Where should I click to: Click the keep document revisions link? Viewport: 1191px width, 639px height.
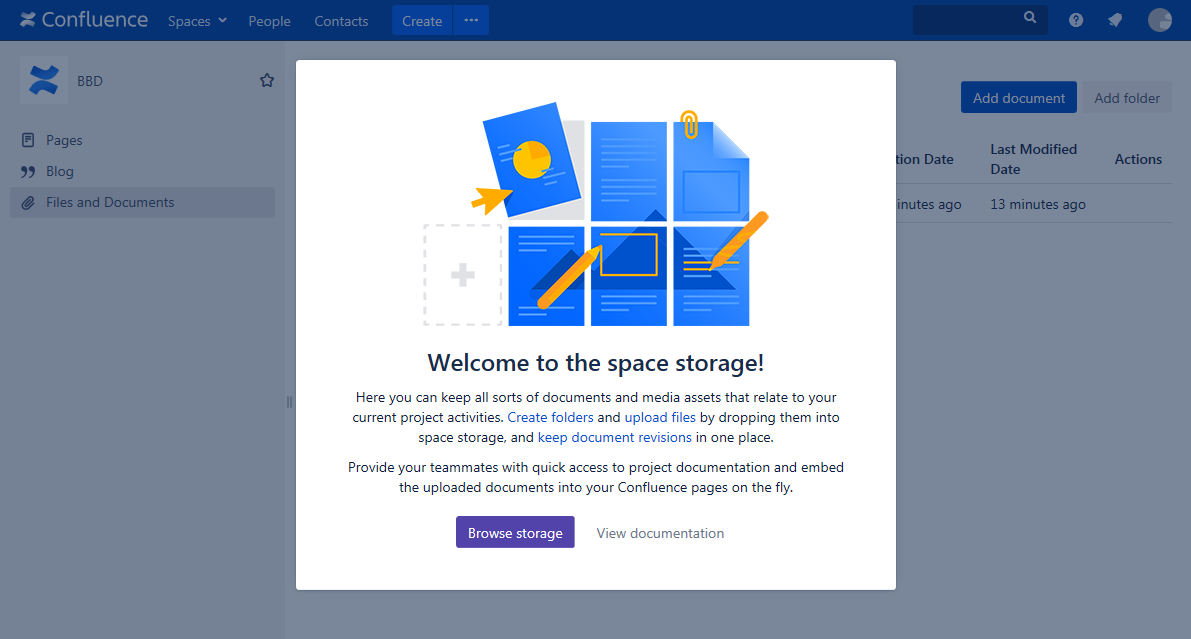(614, 437)
